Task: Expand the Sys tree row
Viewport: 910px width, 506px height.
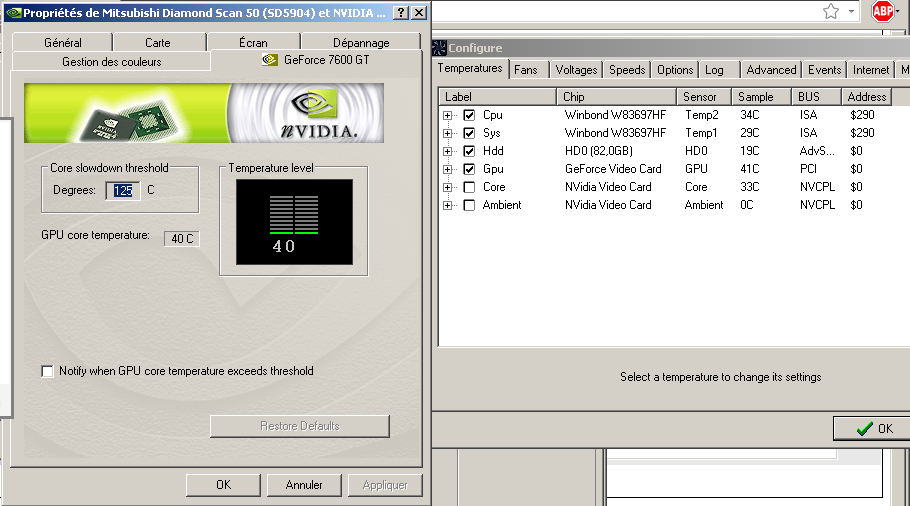Action: tap(447, 133)
